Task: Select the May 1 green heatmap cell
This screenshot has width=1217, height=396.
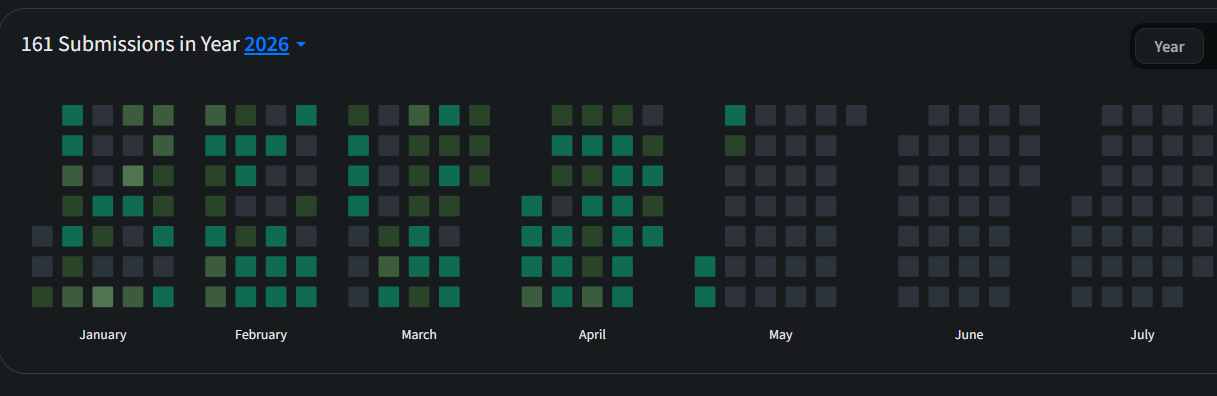Action: (705, 266)
